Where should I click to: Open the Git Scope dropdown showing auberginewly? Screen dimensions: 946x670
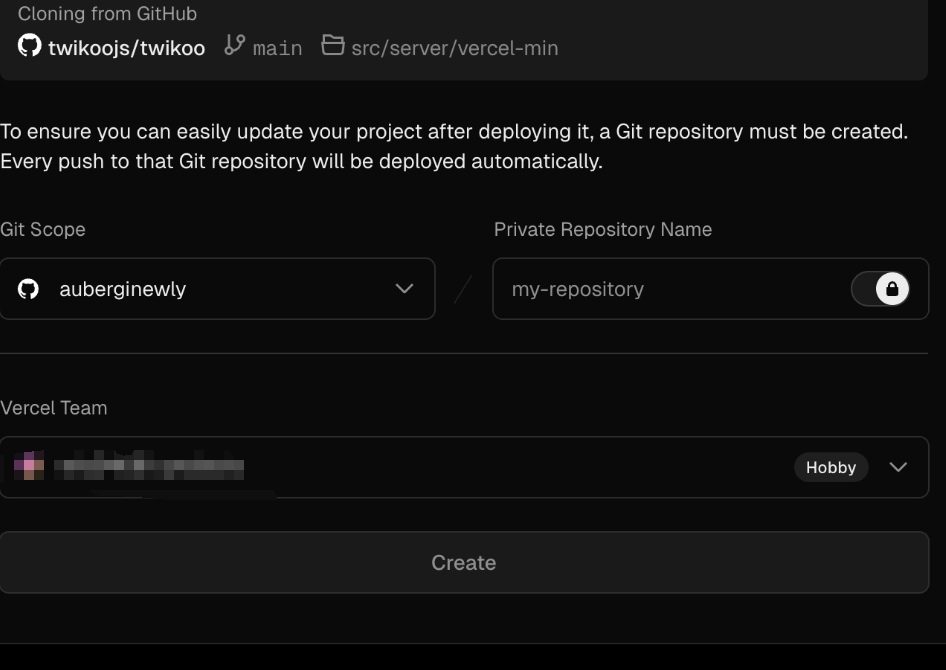click(217, 289)
